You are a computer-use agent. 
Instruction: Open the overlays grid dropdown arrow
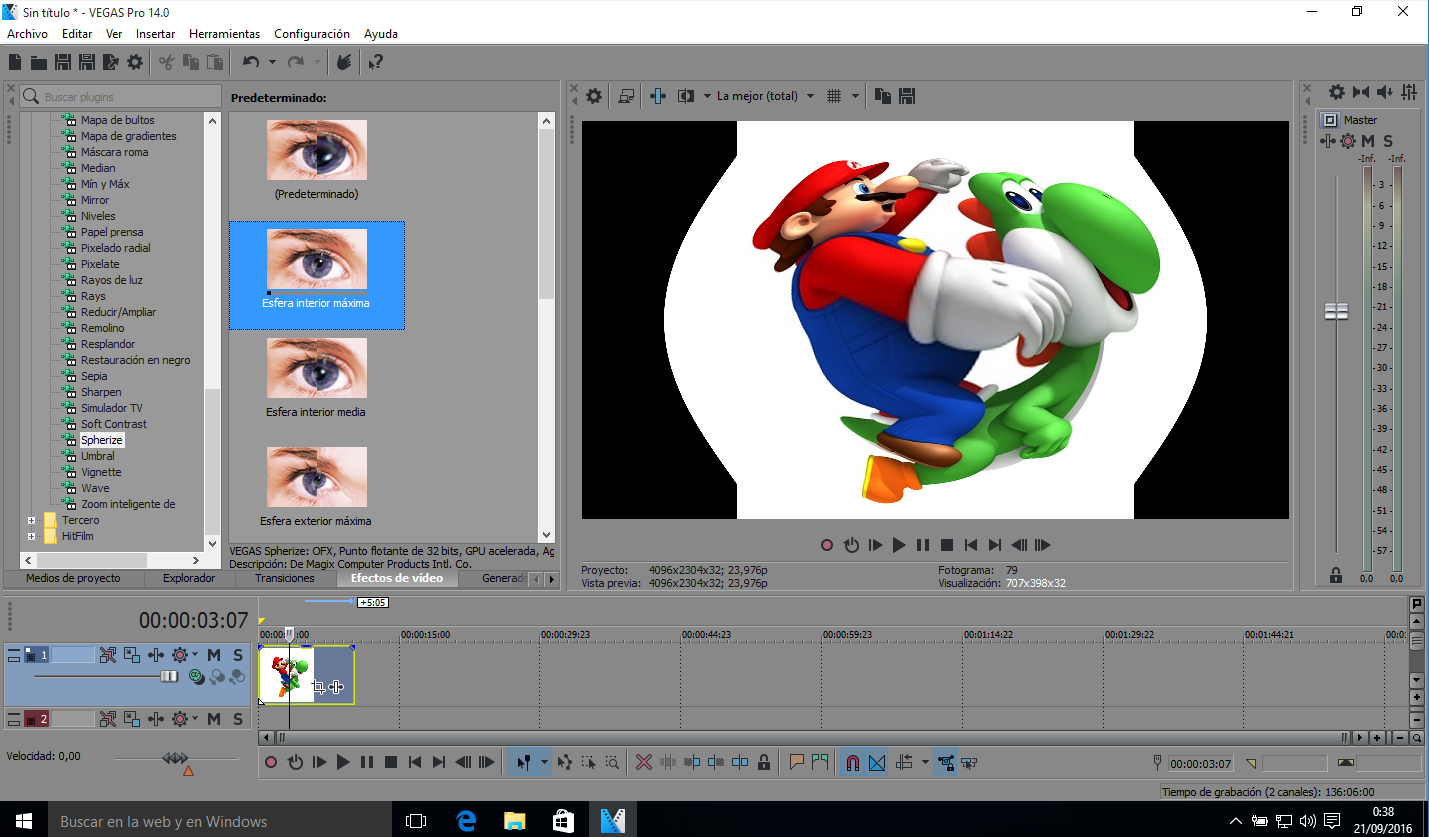(x=855, y=96)
